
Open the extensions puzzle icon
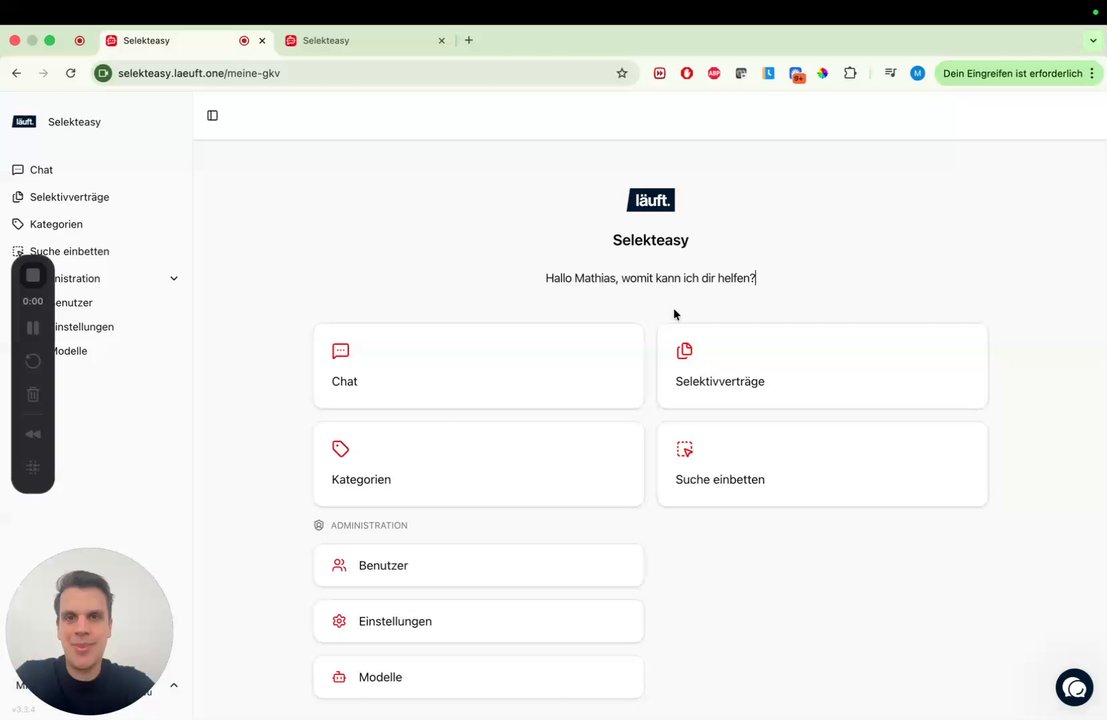pyautogui.click(x=850, y=73)
